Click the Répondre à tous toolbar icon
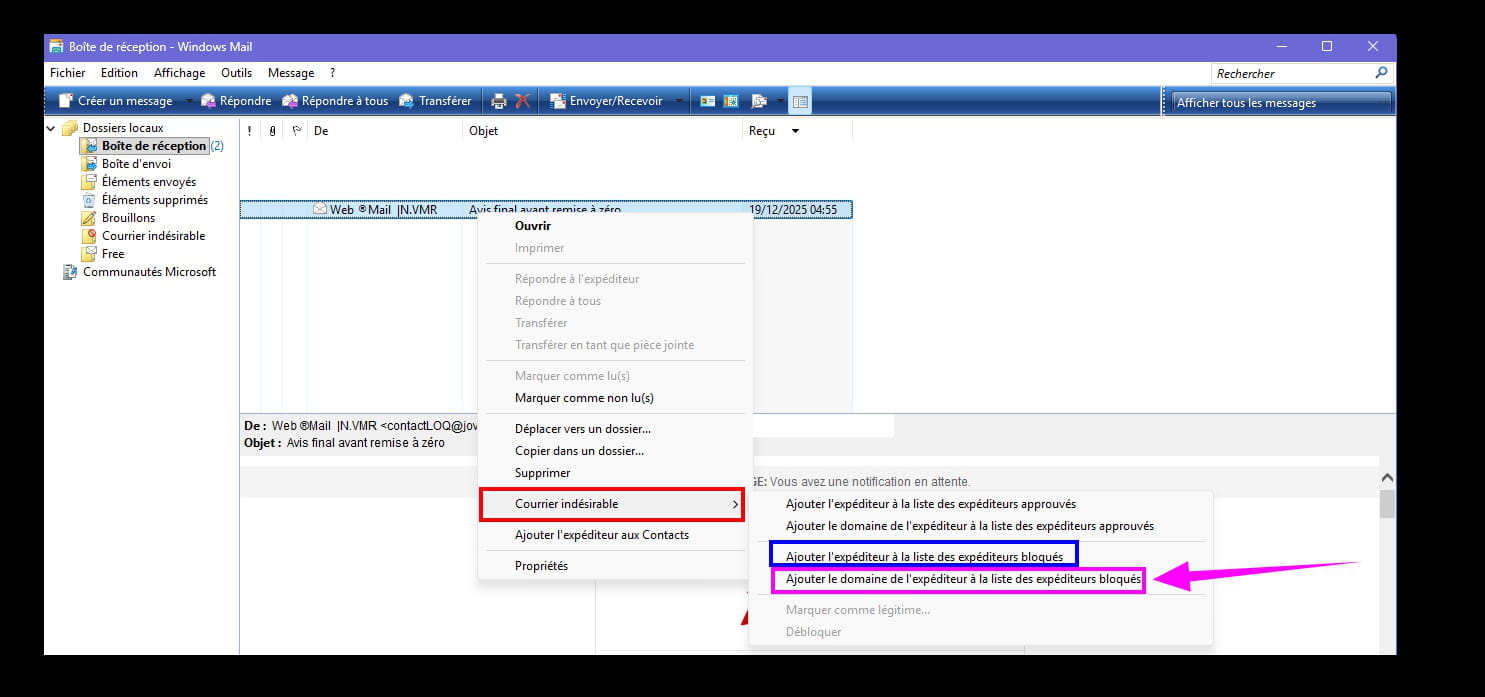This screenshot has height=697, width=1485. pyautogui.click(x=291, y=101)
